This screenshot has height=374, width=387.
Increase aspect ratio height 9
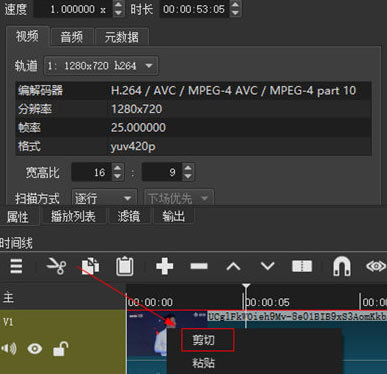(x=188, y=167)
